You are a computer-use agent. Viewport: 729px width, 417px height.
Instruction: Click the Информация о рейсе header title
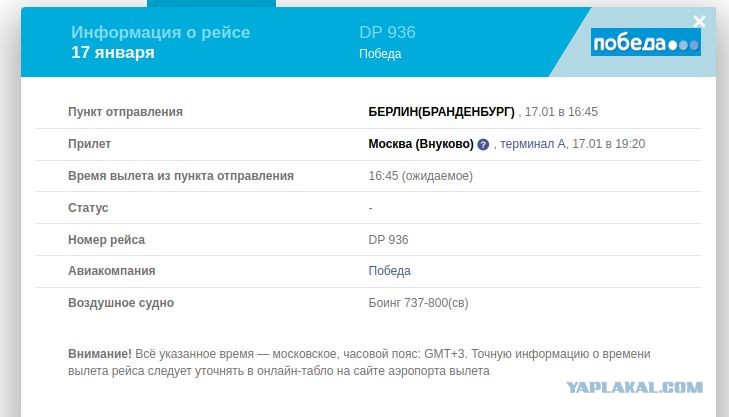(x=160, y=32)
